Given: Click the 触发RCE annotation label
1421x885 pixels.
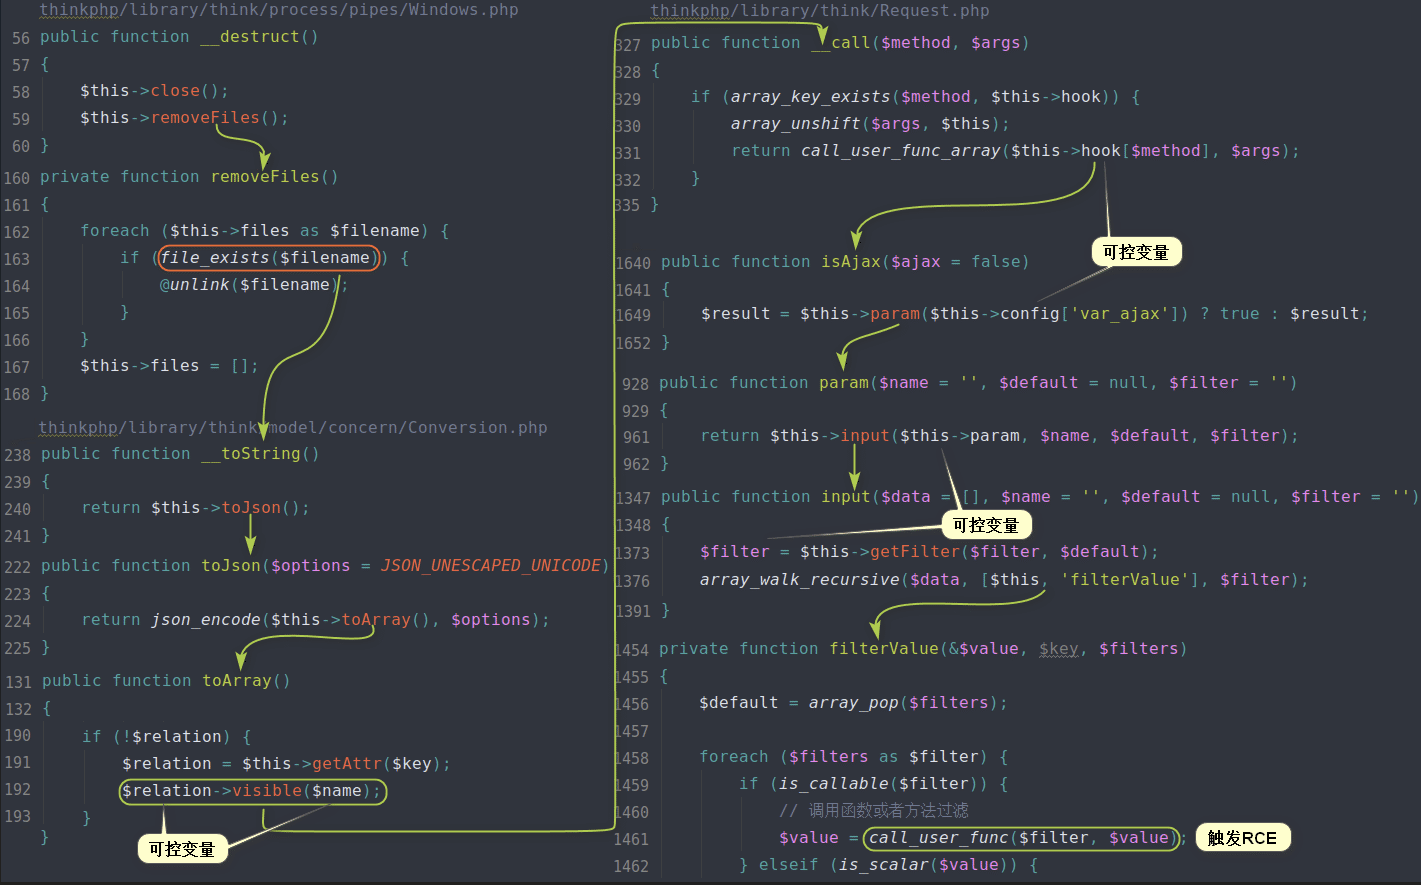Looking at the screenshot, I should (x=1241, y=838).
